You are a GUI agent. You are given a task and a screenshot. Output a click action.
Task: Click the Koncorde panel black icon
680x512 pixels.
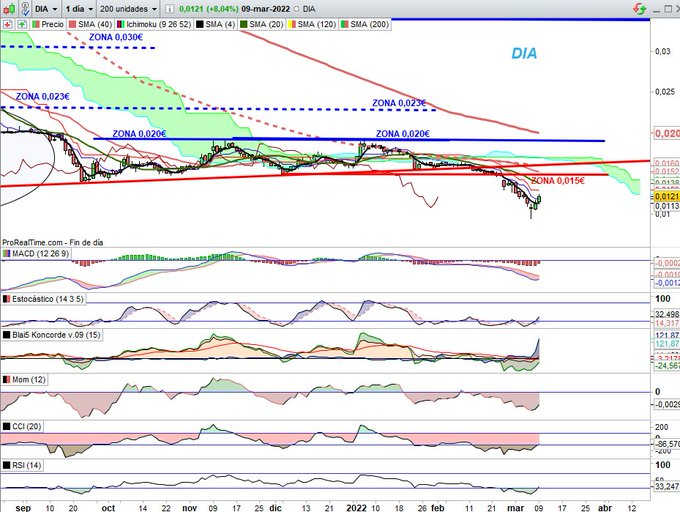pyautogui.click(x=7, y=335)
